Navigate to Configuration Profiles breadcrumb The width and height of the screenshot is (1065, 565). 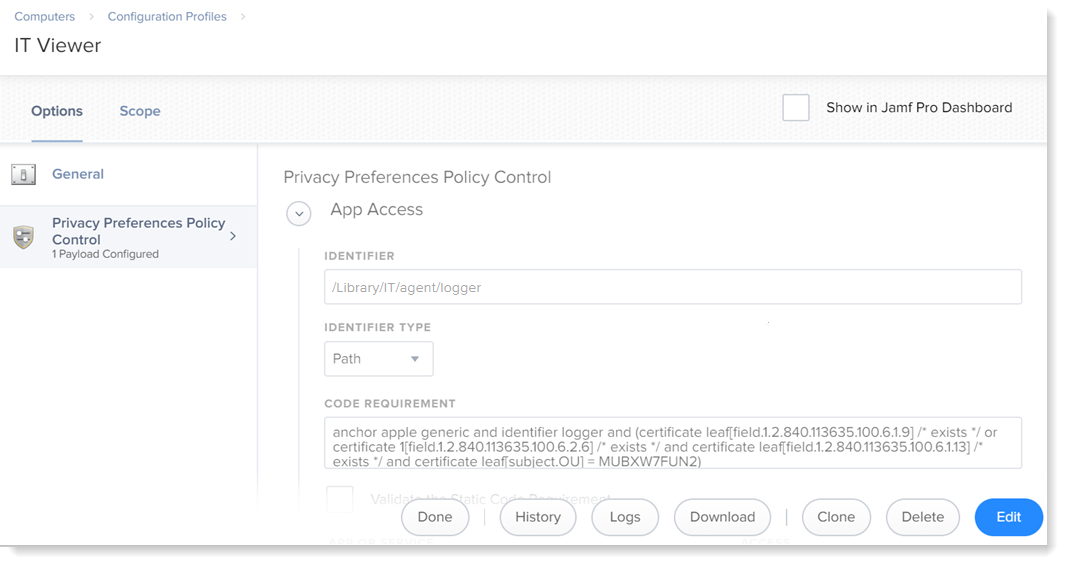tap(167, 17)
